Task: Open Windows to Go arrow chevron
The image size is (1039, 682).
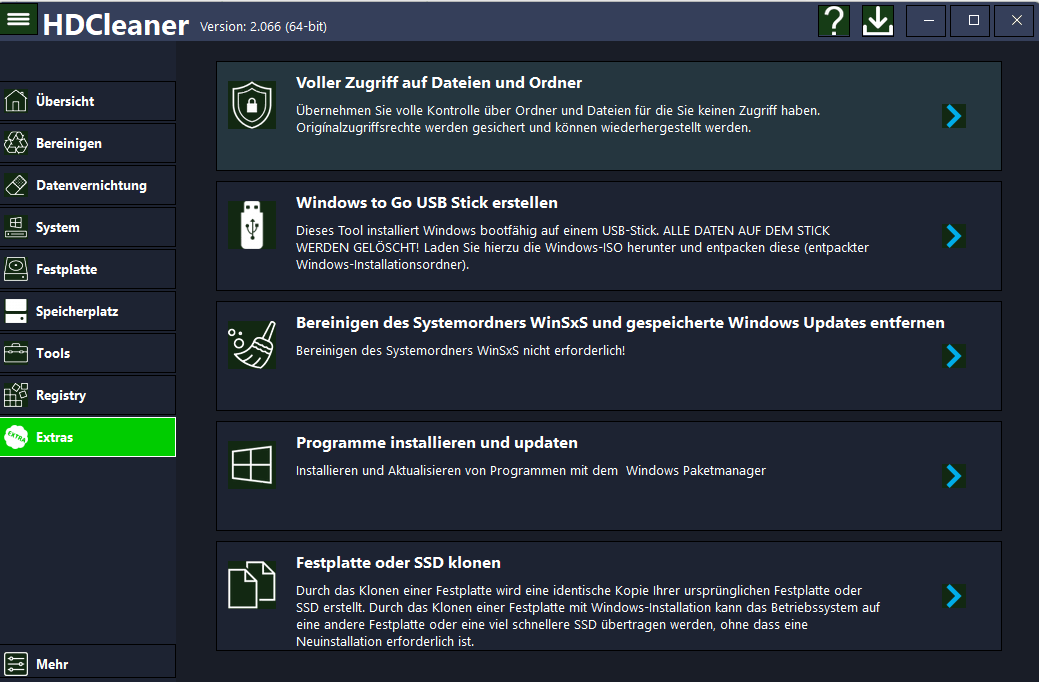Action: click(x=953, y=236)
